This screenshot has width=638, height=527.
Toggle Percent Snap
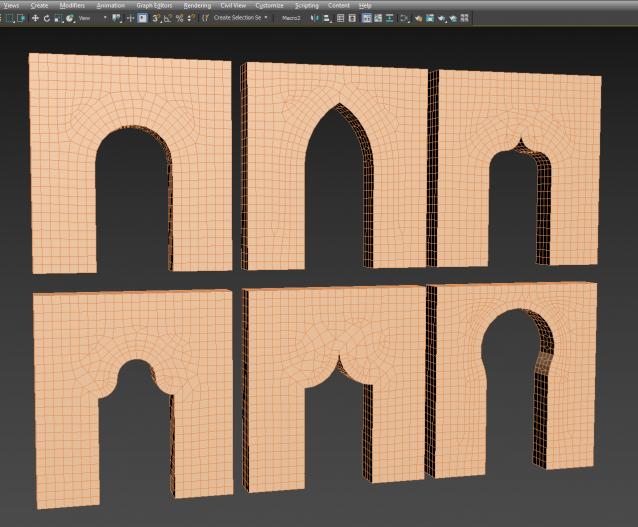tap(179, 18)
